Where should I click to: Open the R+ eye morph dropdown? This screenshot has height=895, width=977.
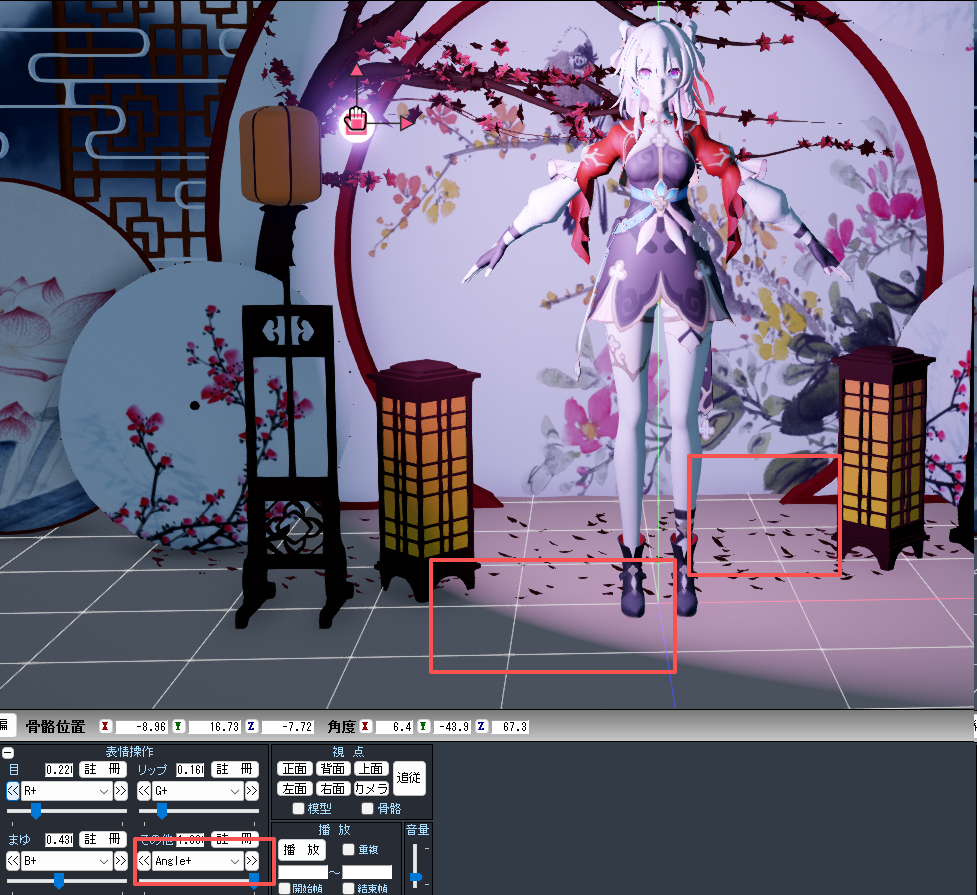pos(67,791)
